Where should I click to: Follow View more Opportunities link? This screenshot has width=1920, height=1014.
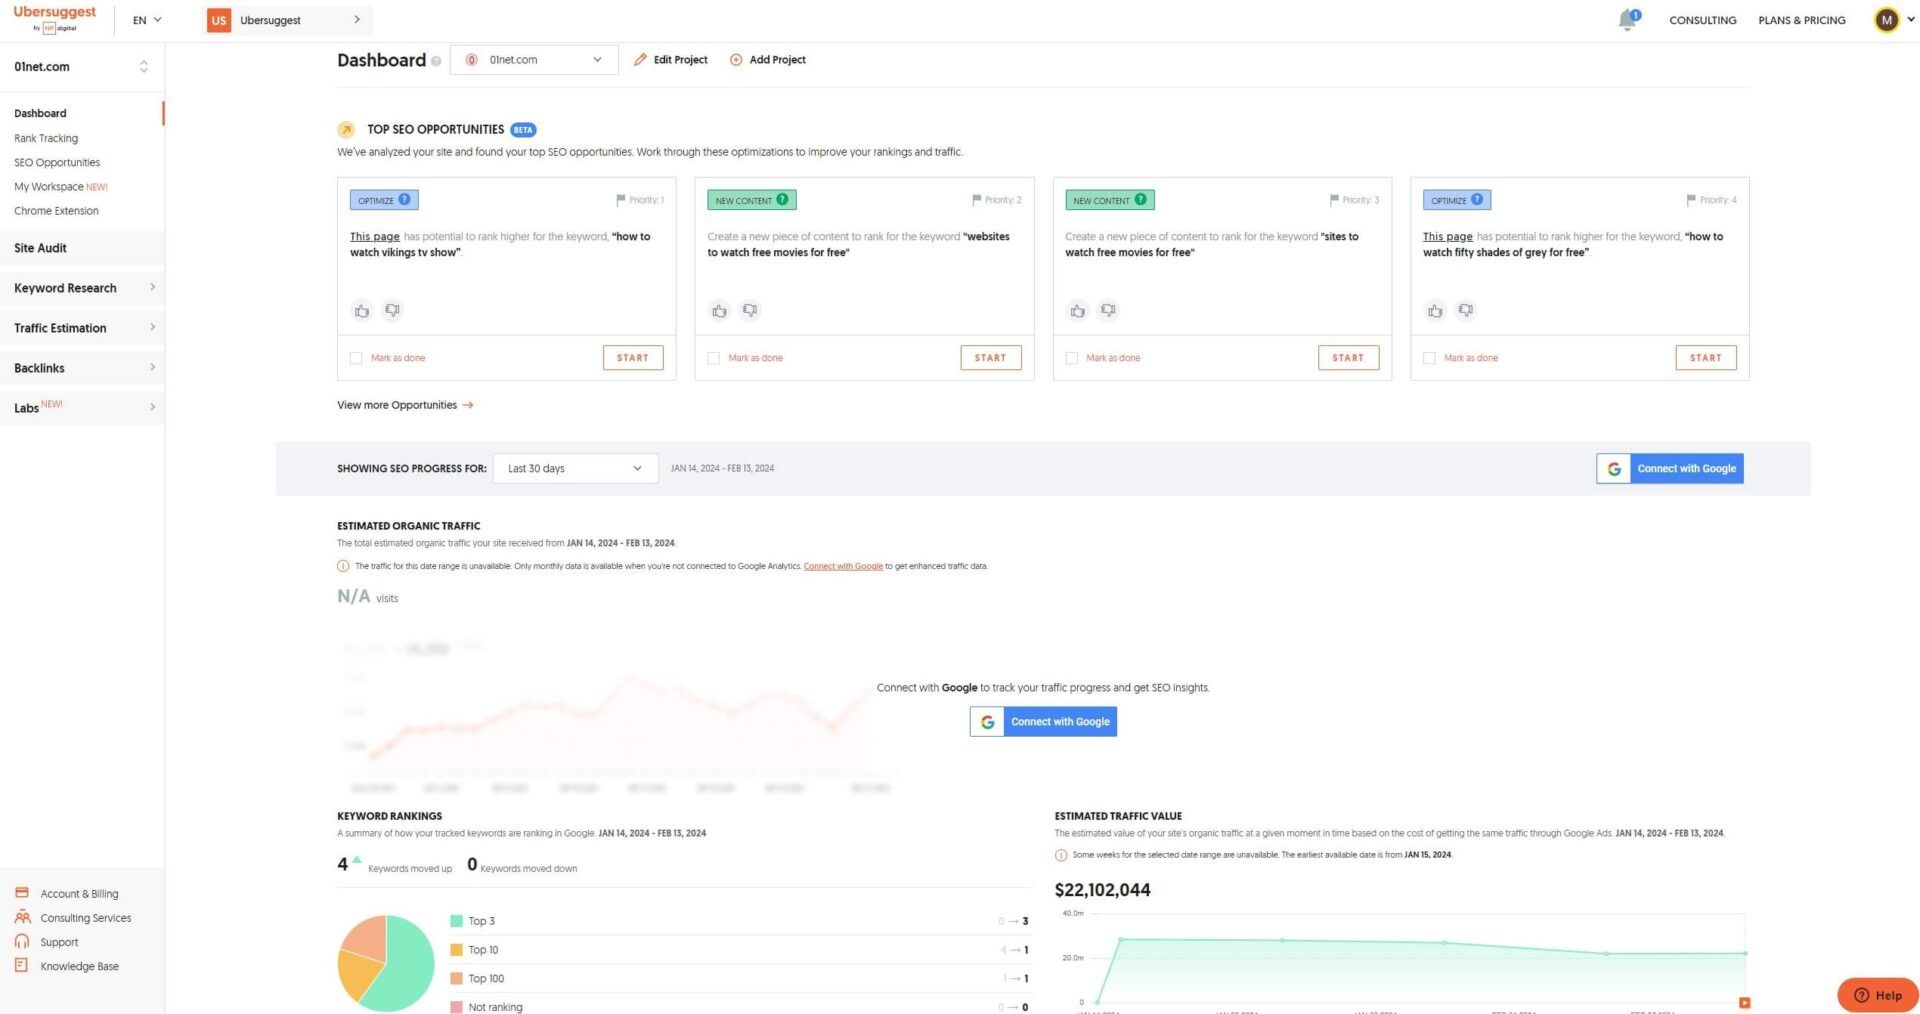pyautogui.click(x=405, y=405)
